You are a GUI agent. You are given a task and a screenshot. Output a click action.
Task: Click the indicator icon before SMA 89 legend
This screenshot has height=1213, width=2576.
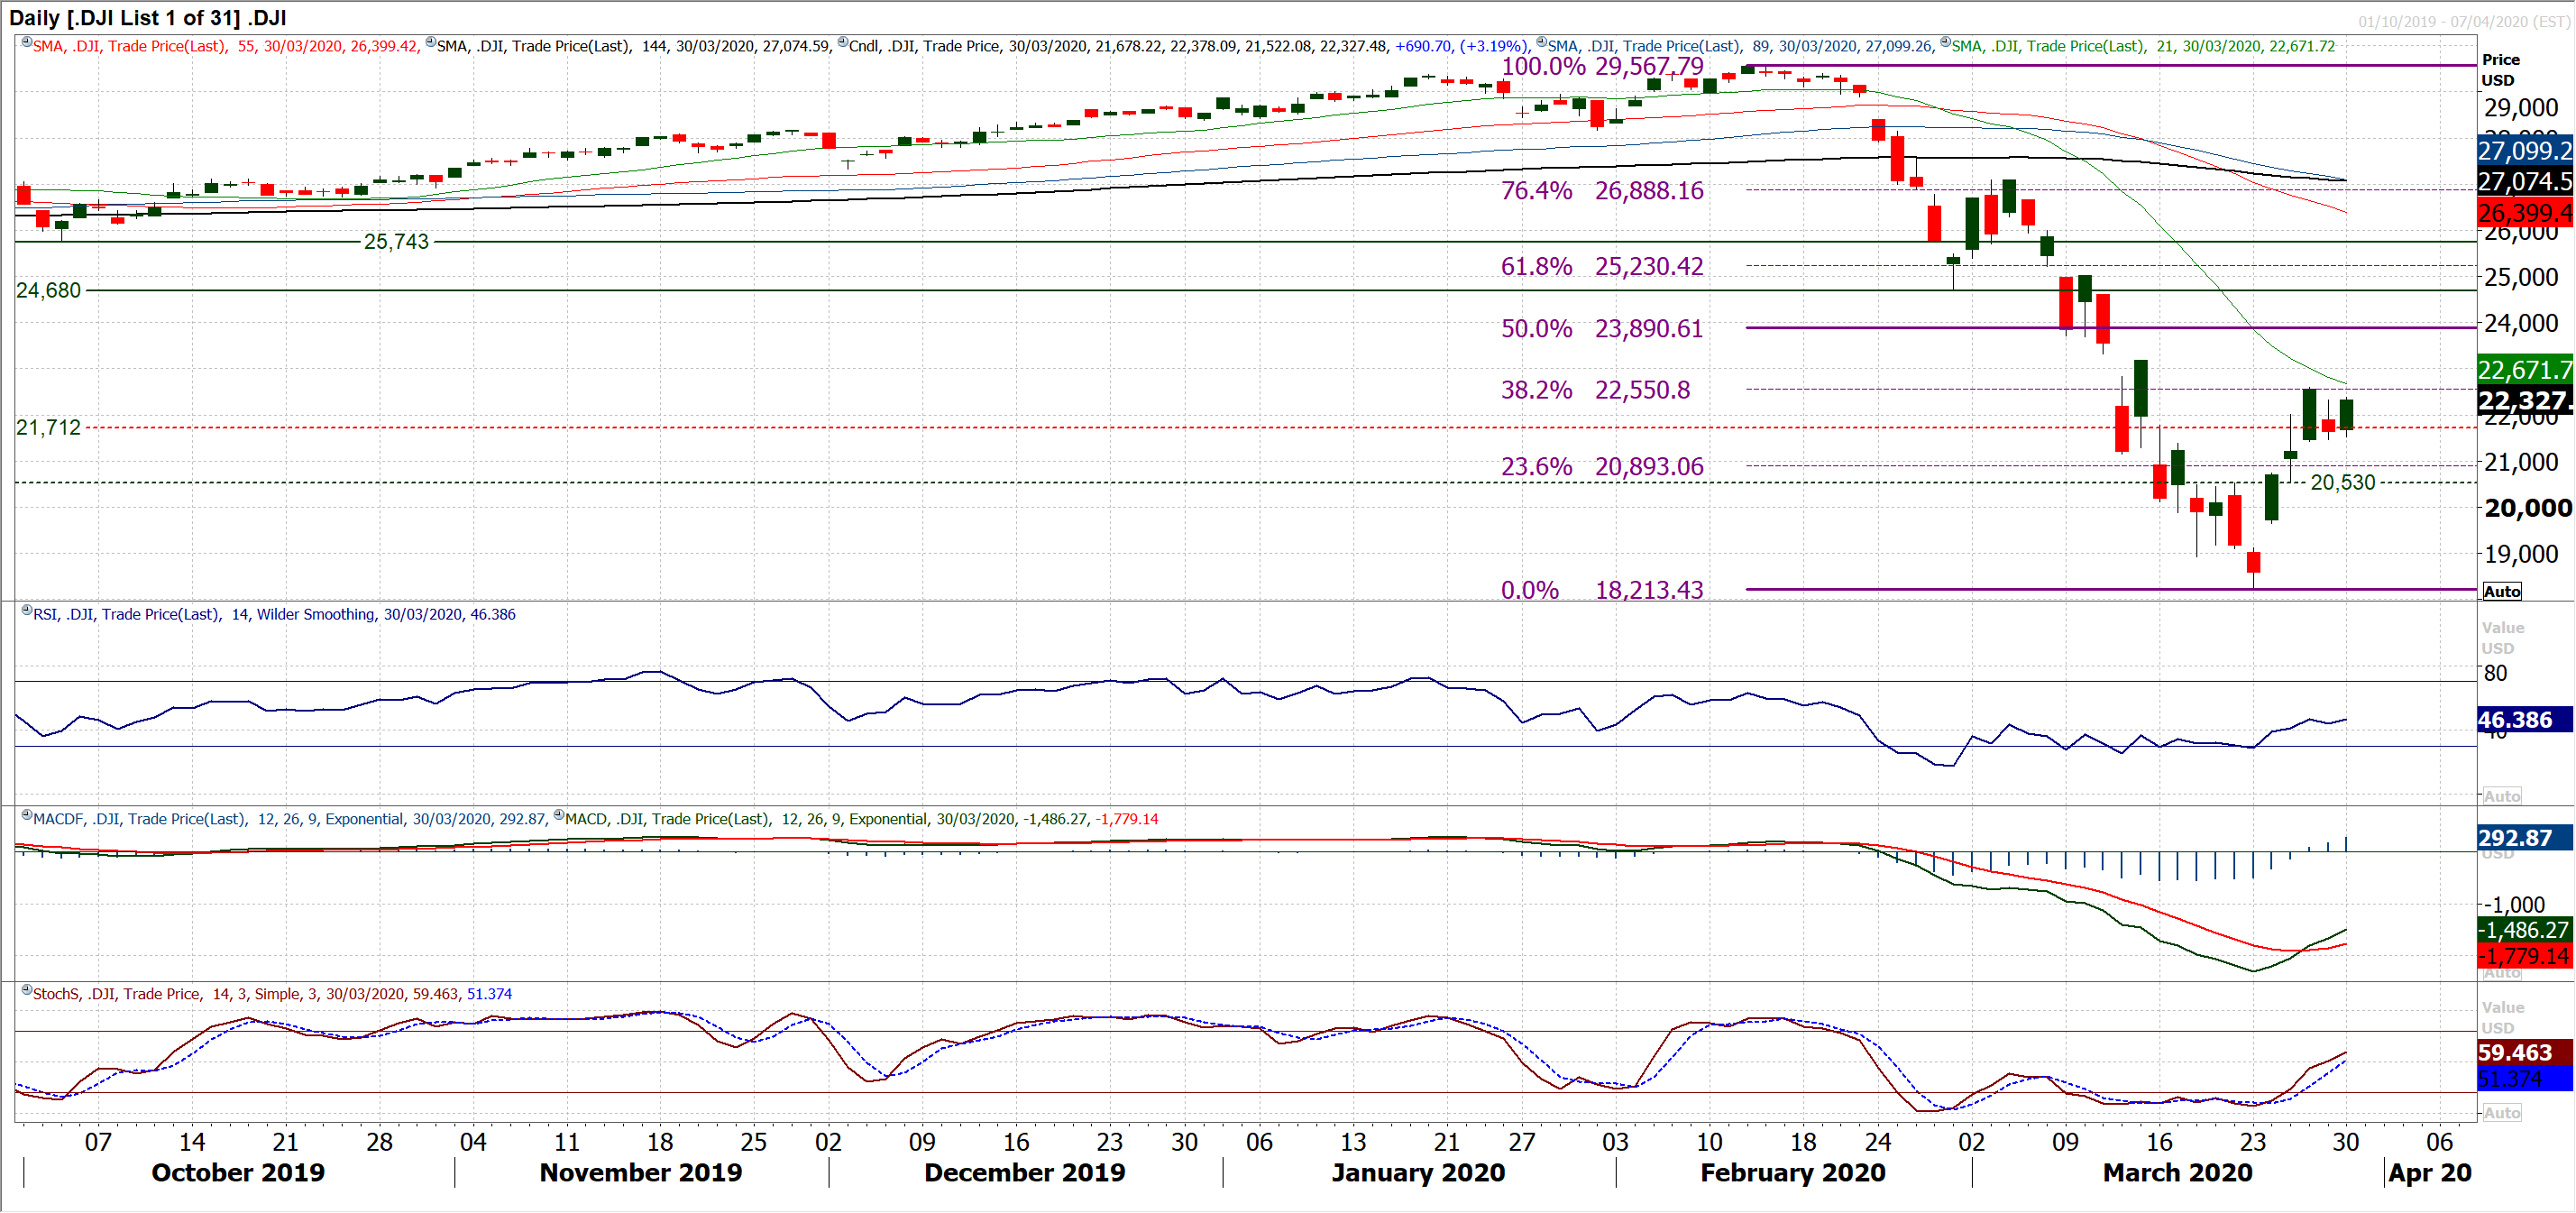point(1541,42)
